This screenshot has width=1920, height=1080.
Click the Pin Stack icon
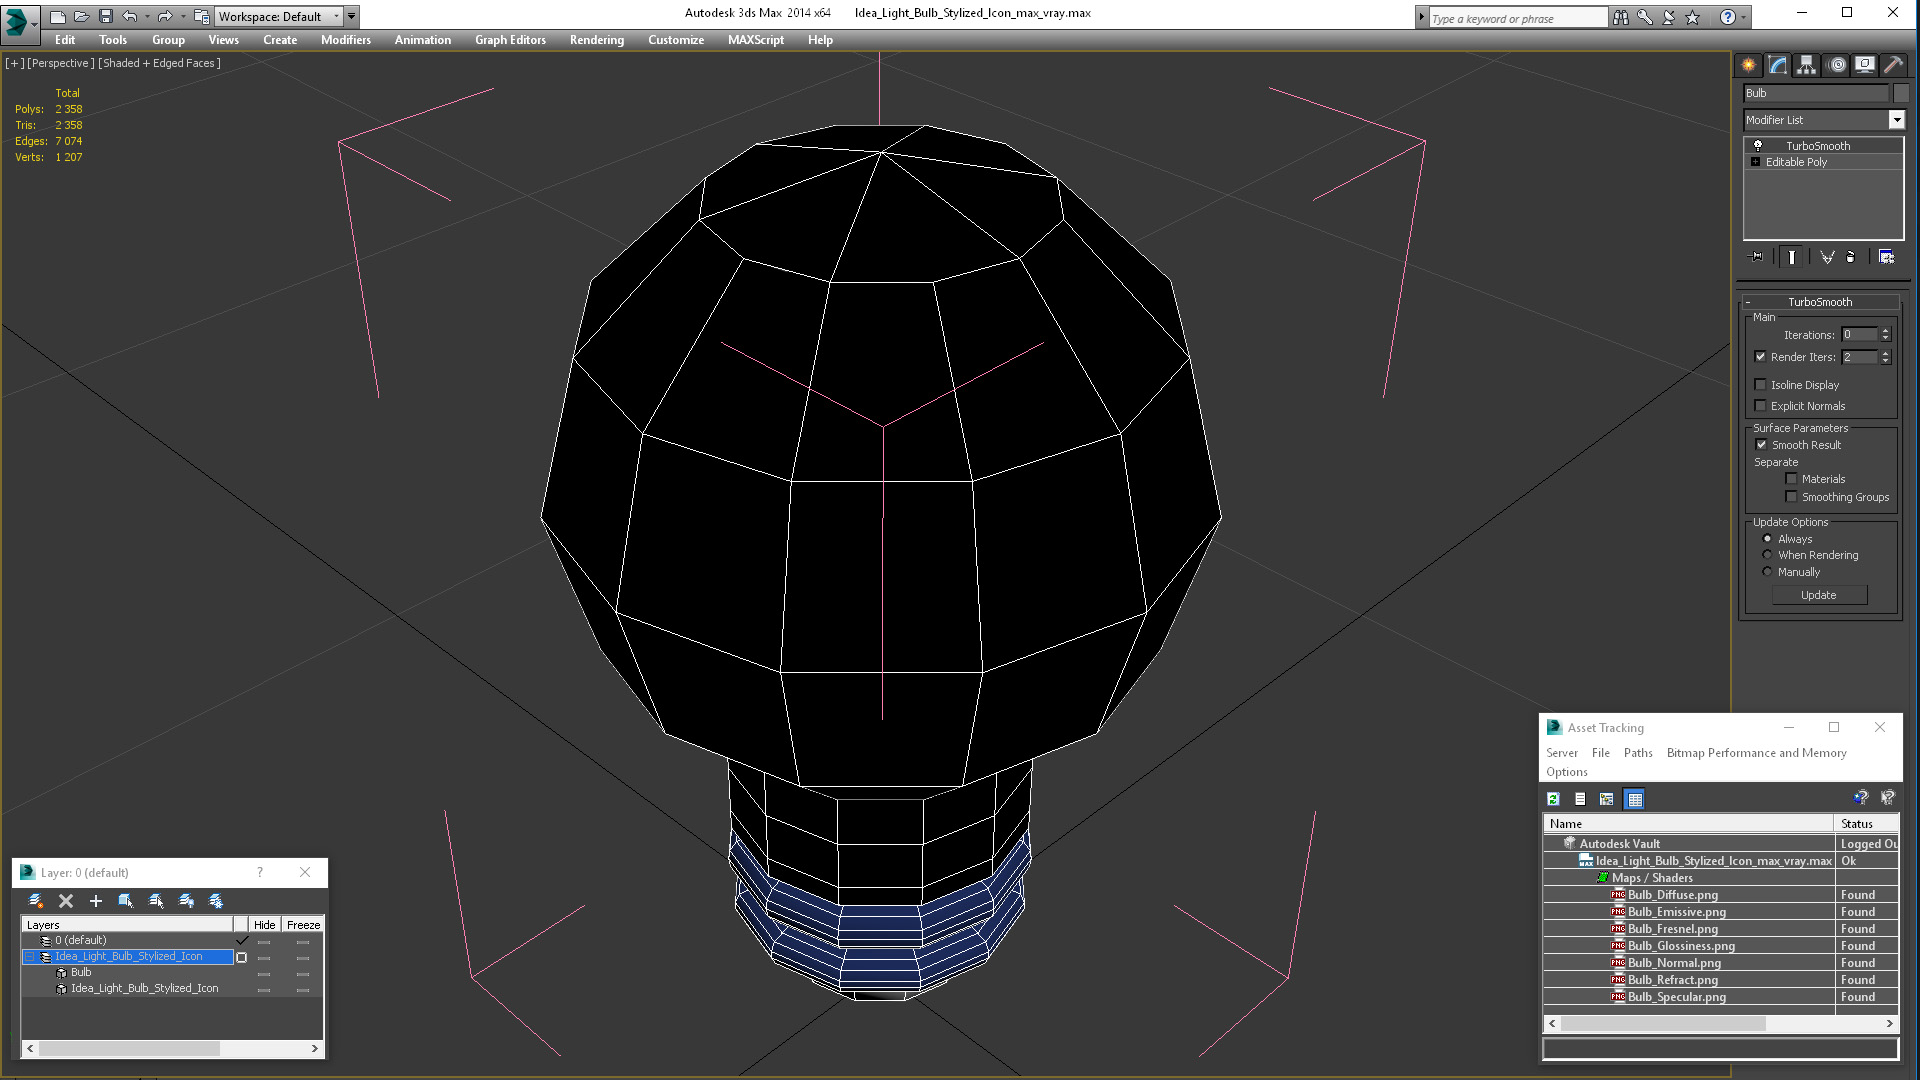point(1757,257)
